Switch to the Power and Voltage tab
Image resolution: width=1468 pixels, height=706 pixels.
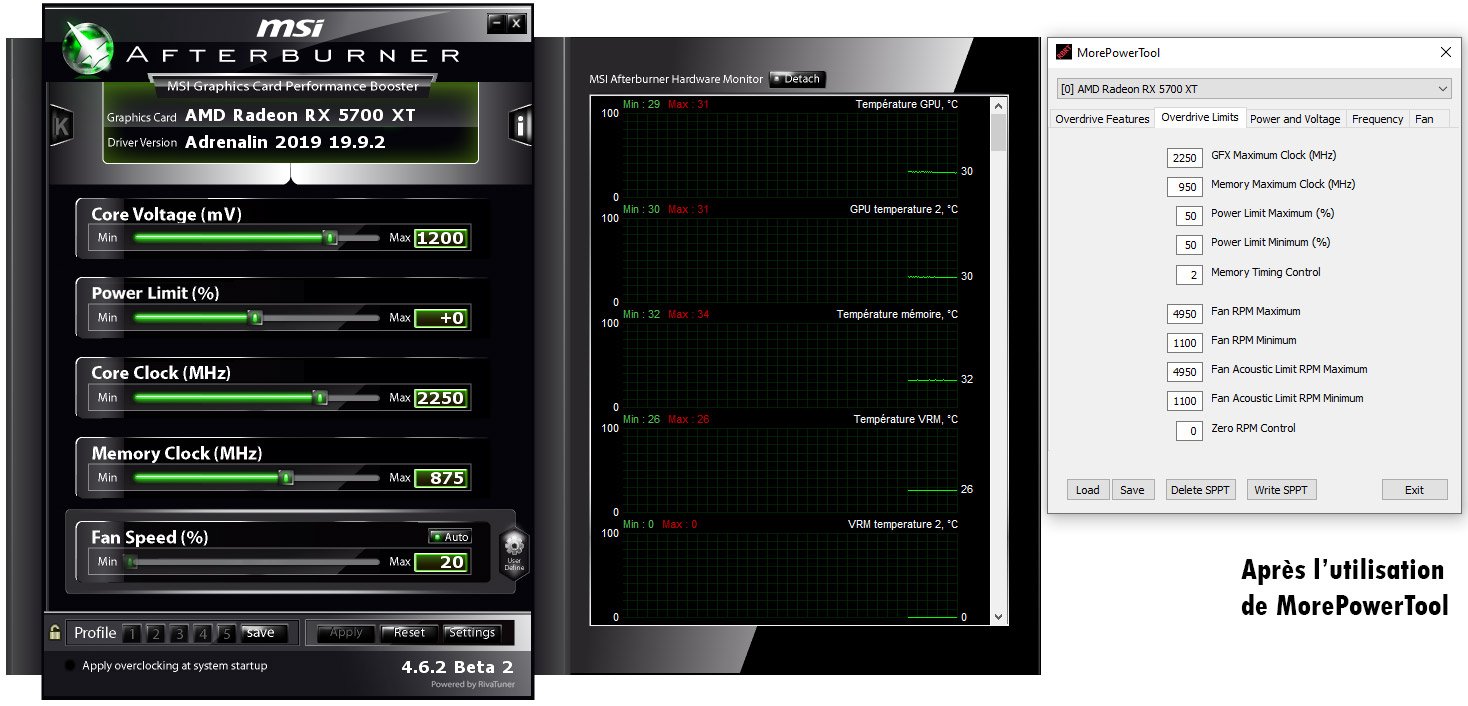(x=1295, y=119)
